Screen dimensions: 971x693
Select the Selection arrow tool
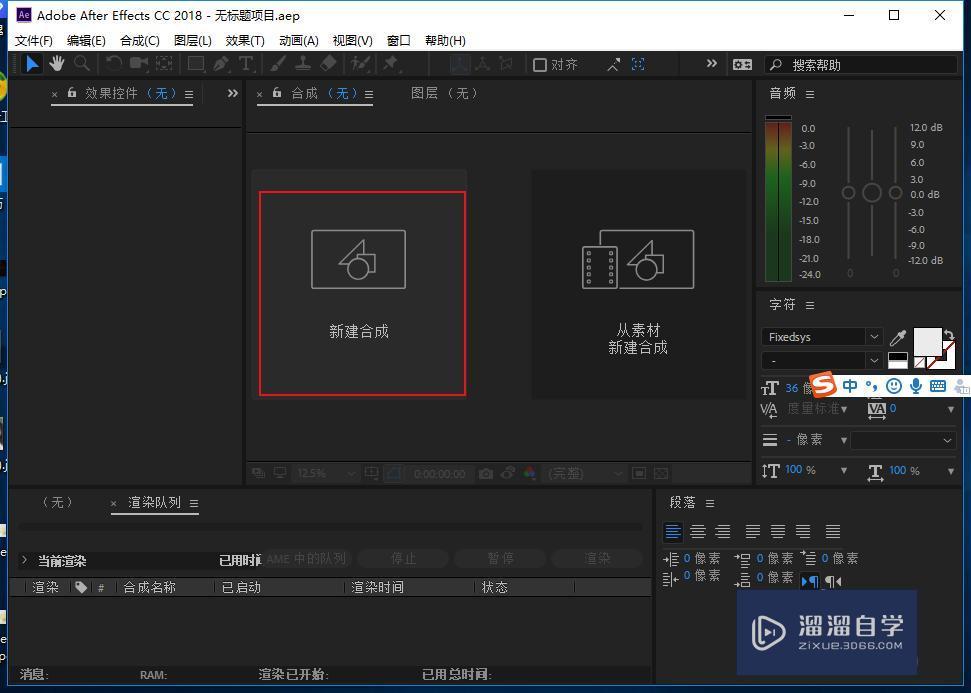click(x=32, y=64)
